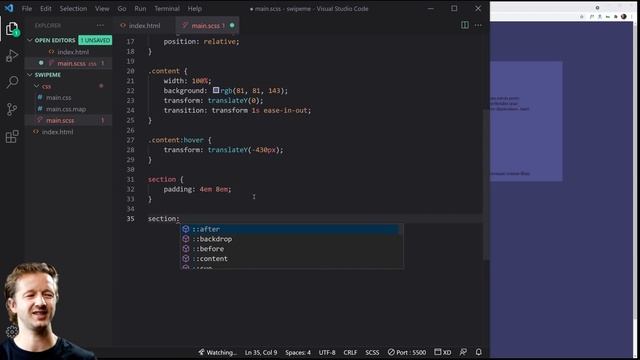Open main.scss in the css folder tree
640x360 pixels.
pyautogui.click(x=60, y=120)
